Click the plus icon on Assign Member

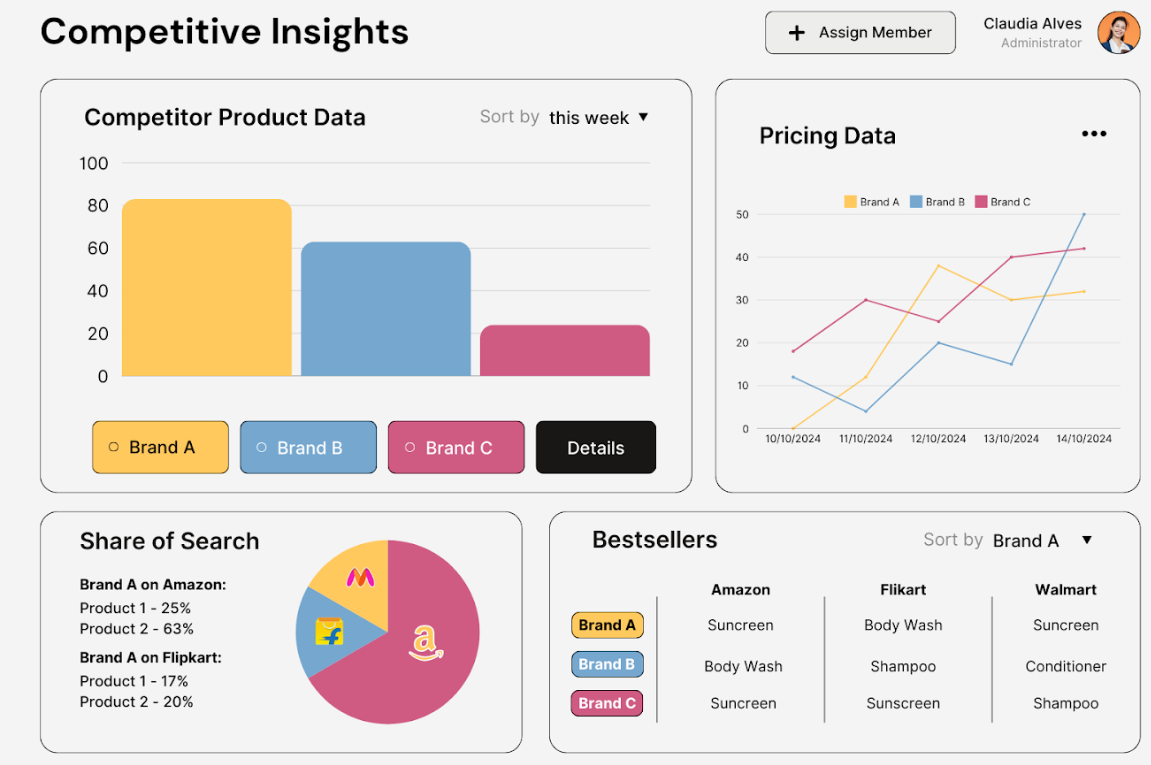coord(796,33)
